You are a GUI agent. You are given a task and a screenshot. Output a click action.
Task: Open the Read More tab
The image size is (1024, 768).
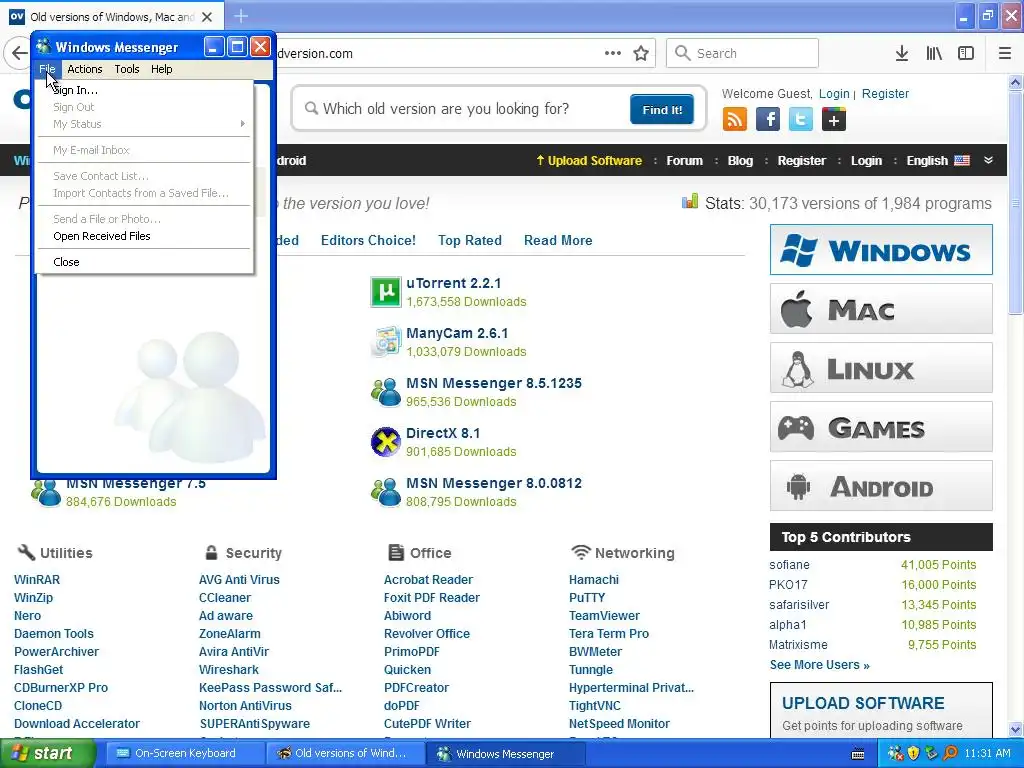coord(558,240)
